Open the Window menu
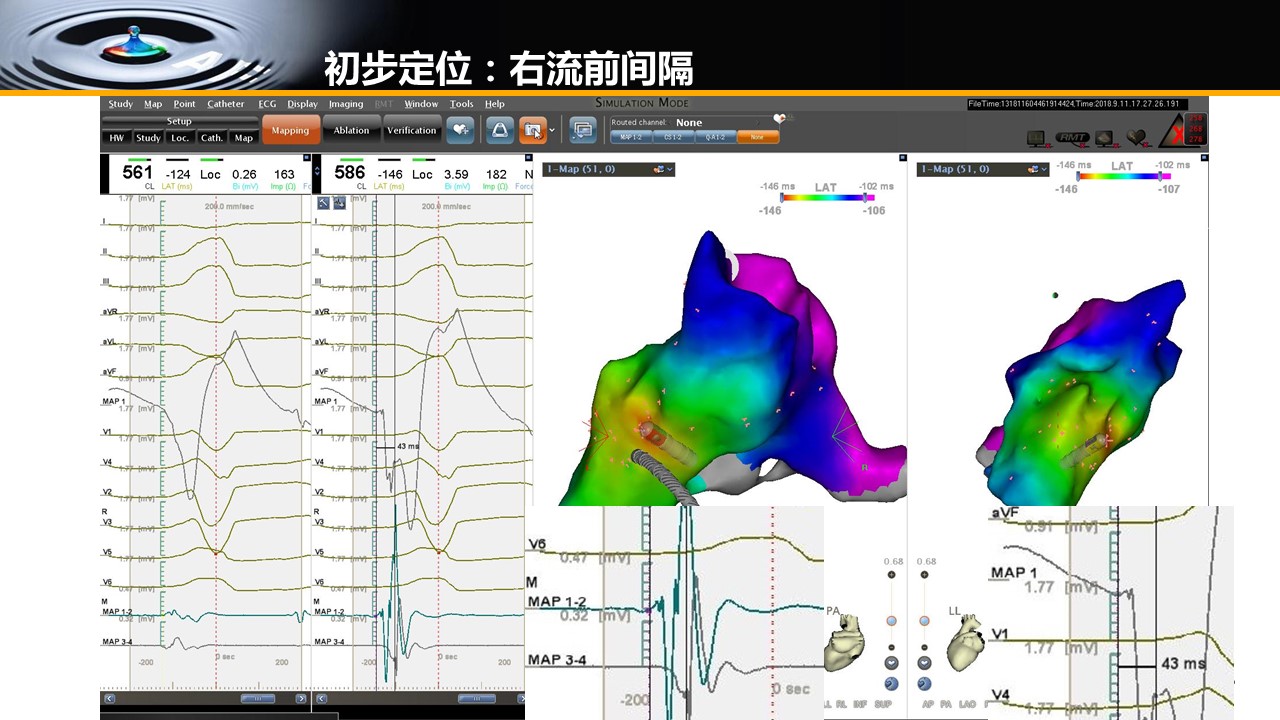This screenshot has width=1280, height=720. (421, 104)
